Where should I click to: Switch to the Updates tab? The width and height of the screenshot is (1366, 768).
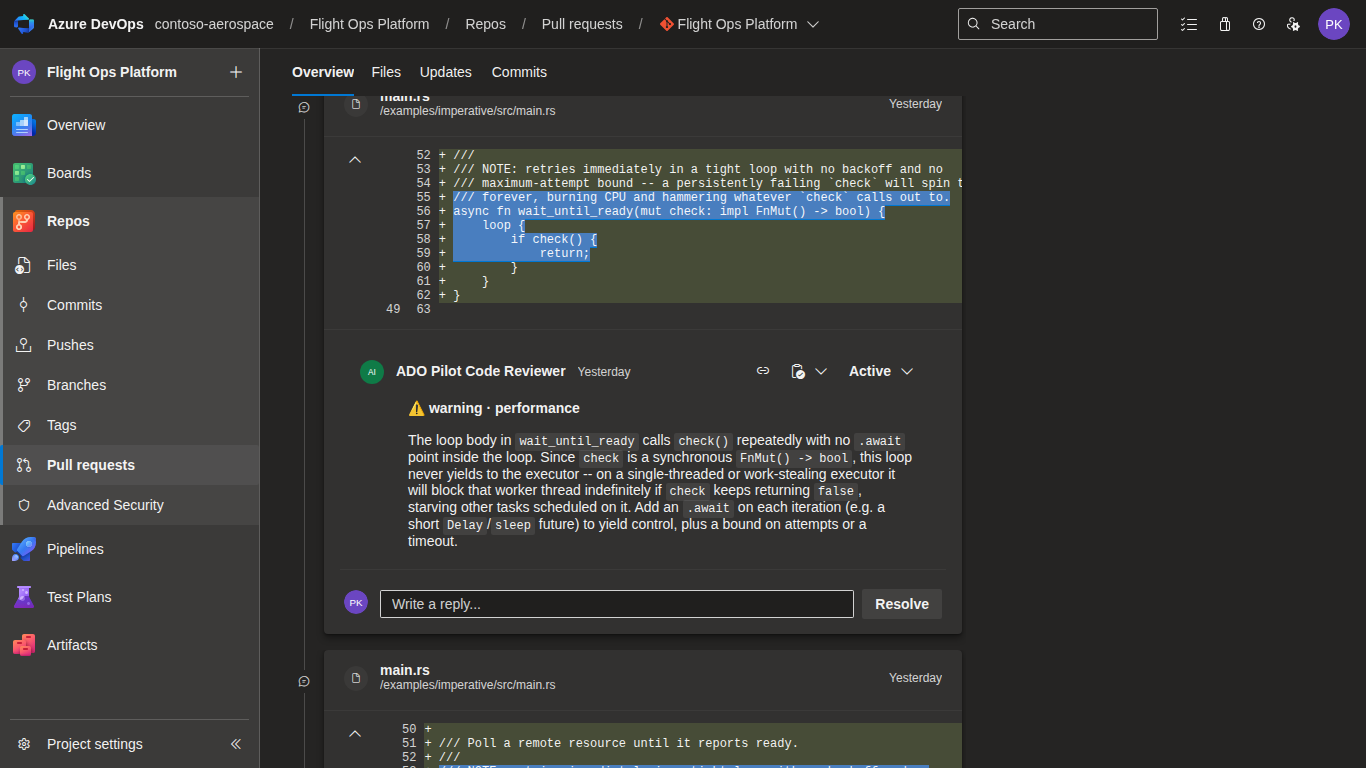(x=446, y=72)
